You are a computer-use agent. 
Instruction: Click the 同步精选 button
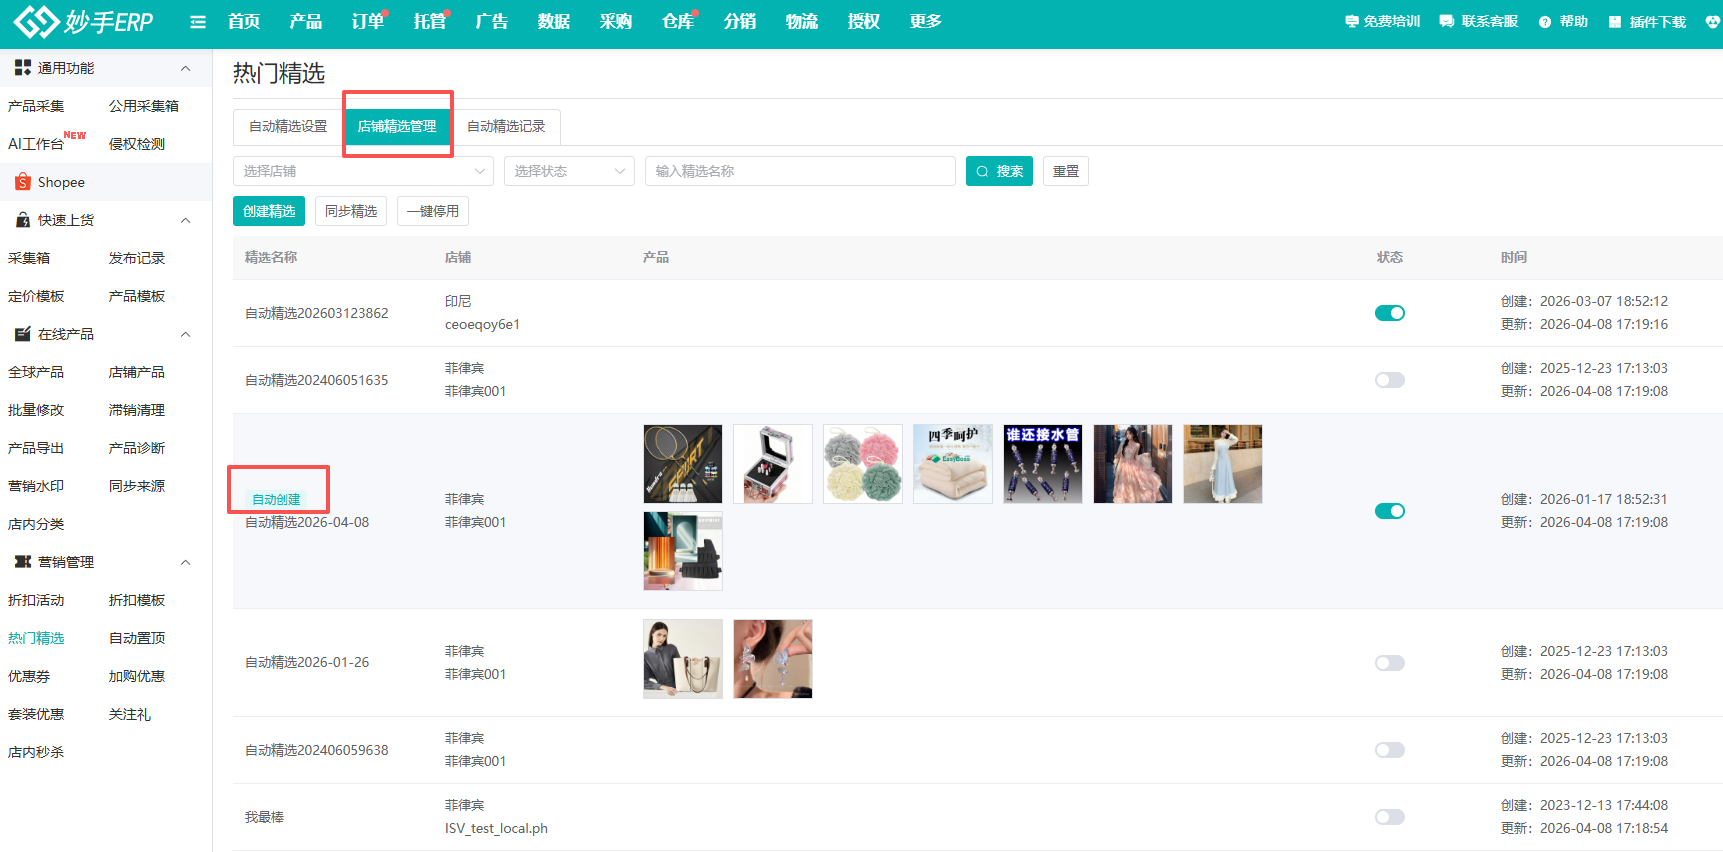(351, 211)
